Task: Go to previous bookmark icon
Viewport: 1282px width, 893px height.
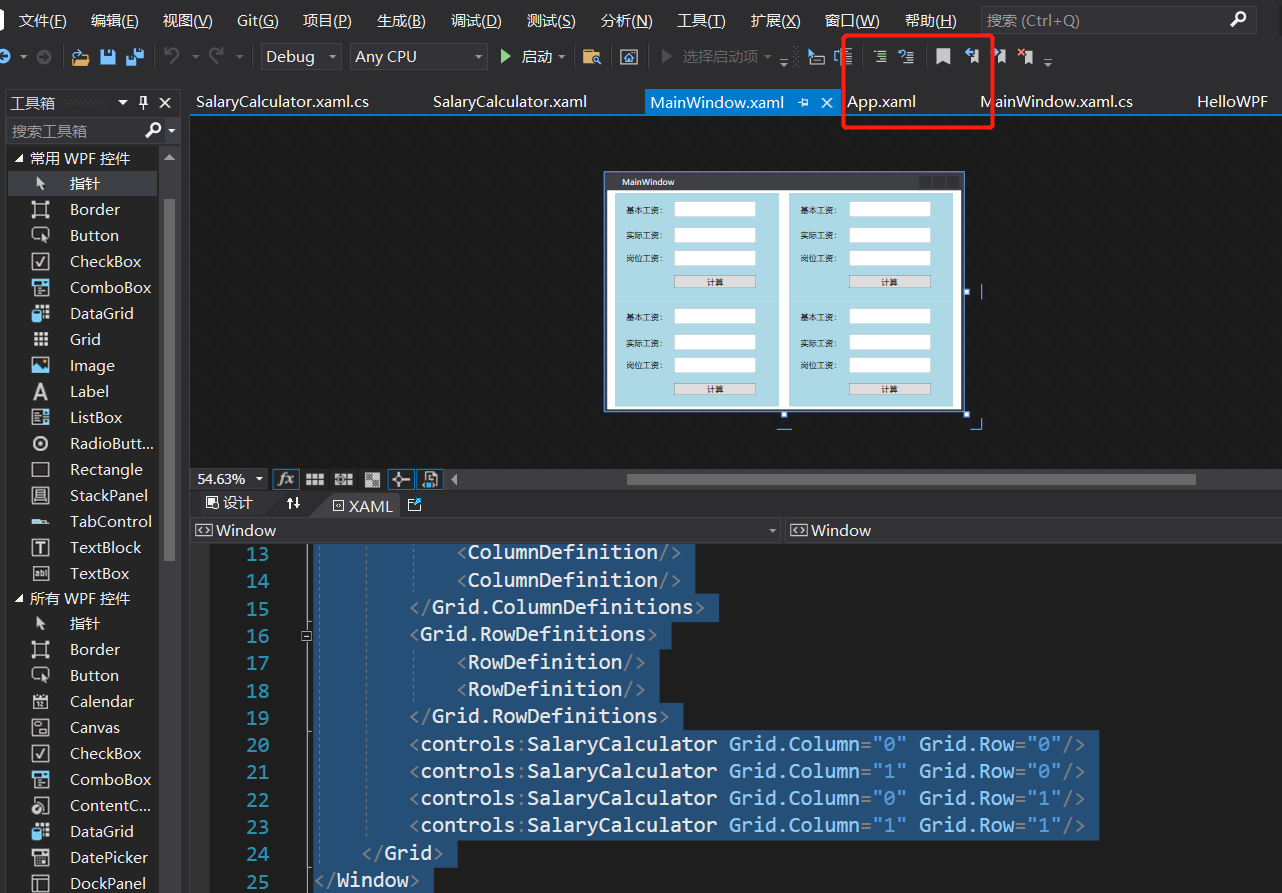Action: tap(971, 57)
